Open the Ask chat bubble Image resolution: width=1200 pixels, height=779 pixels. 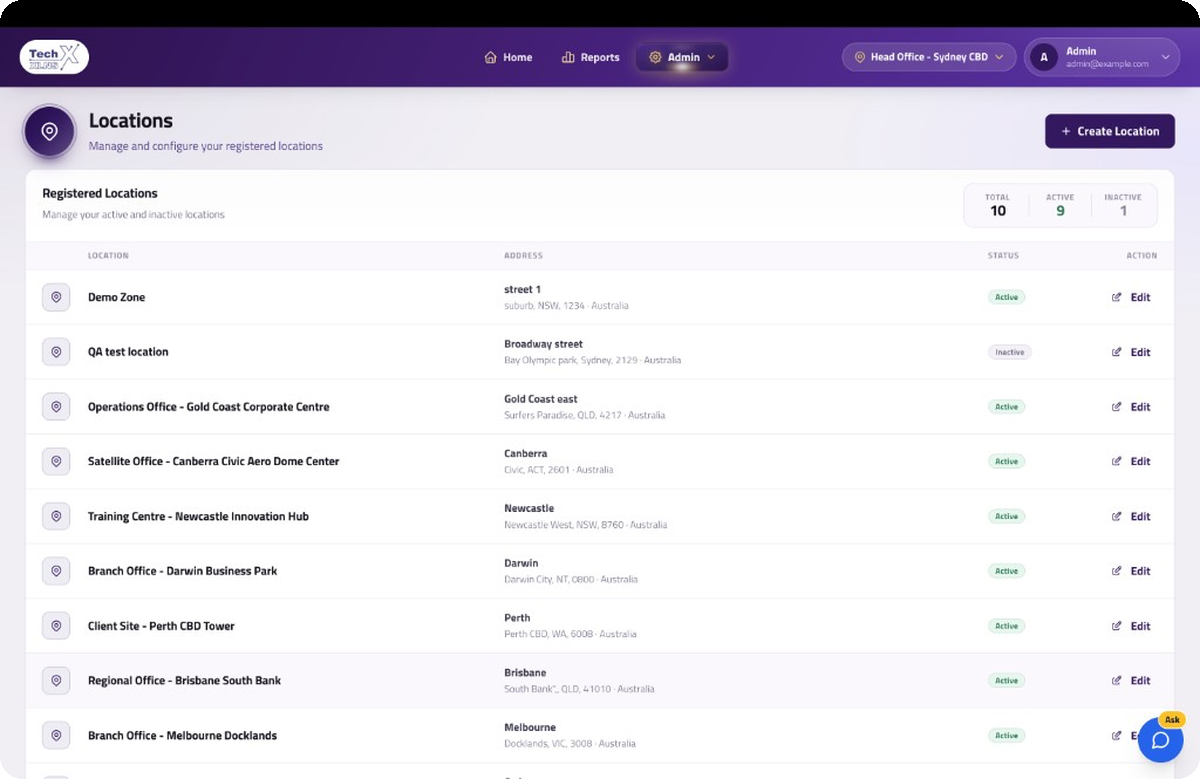[1160, 740]
